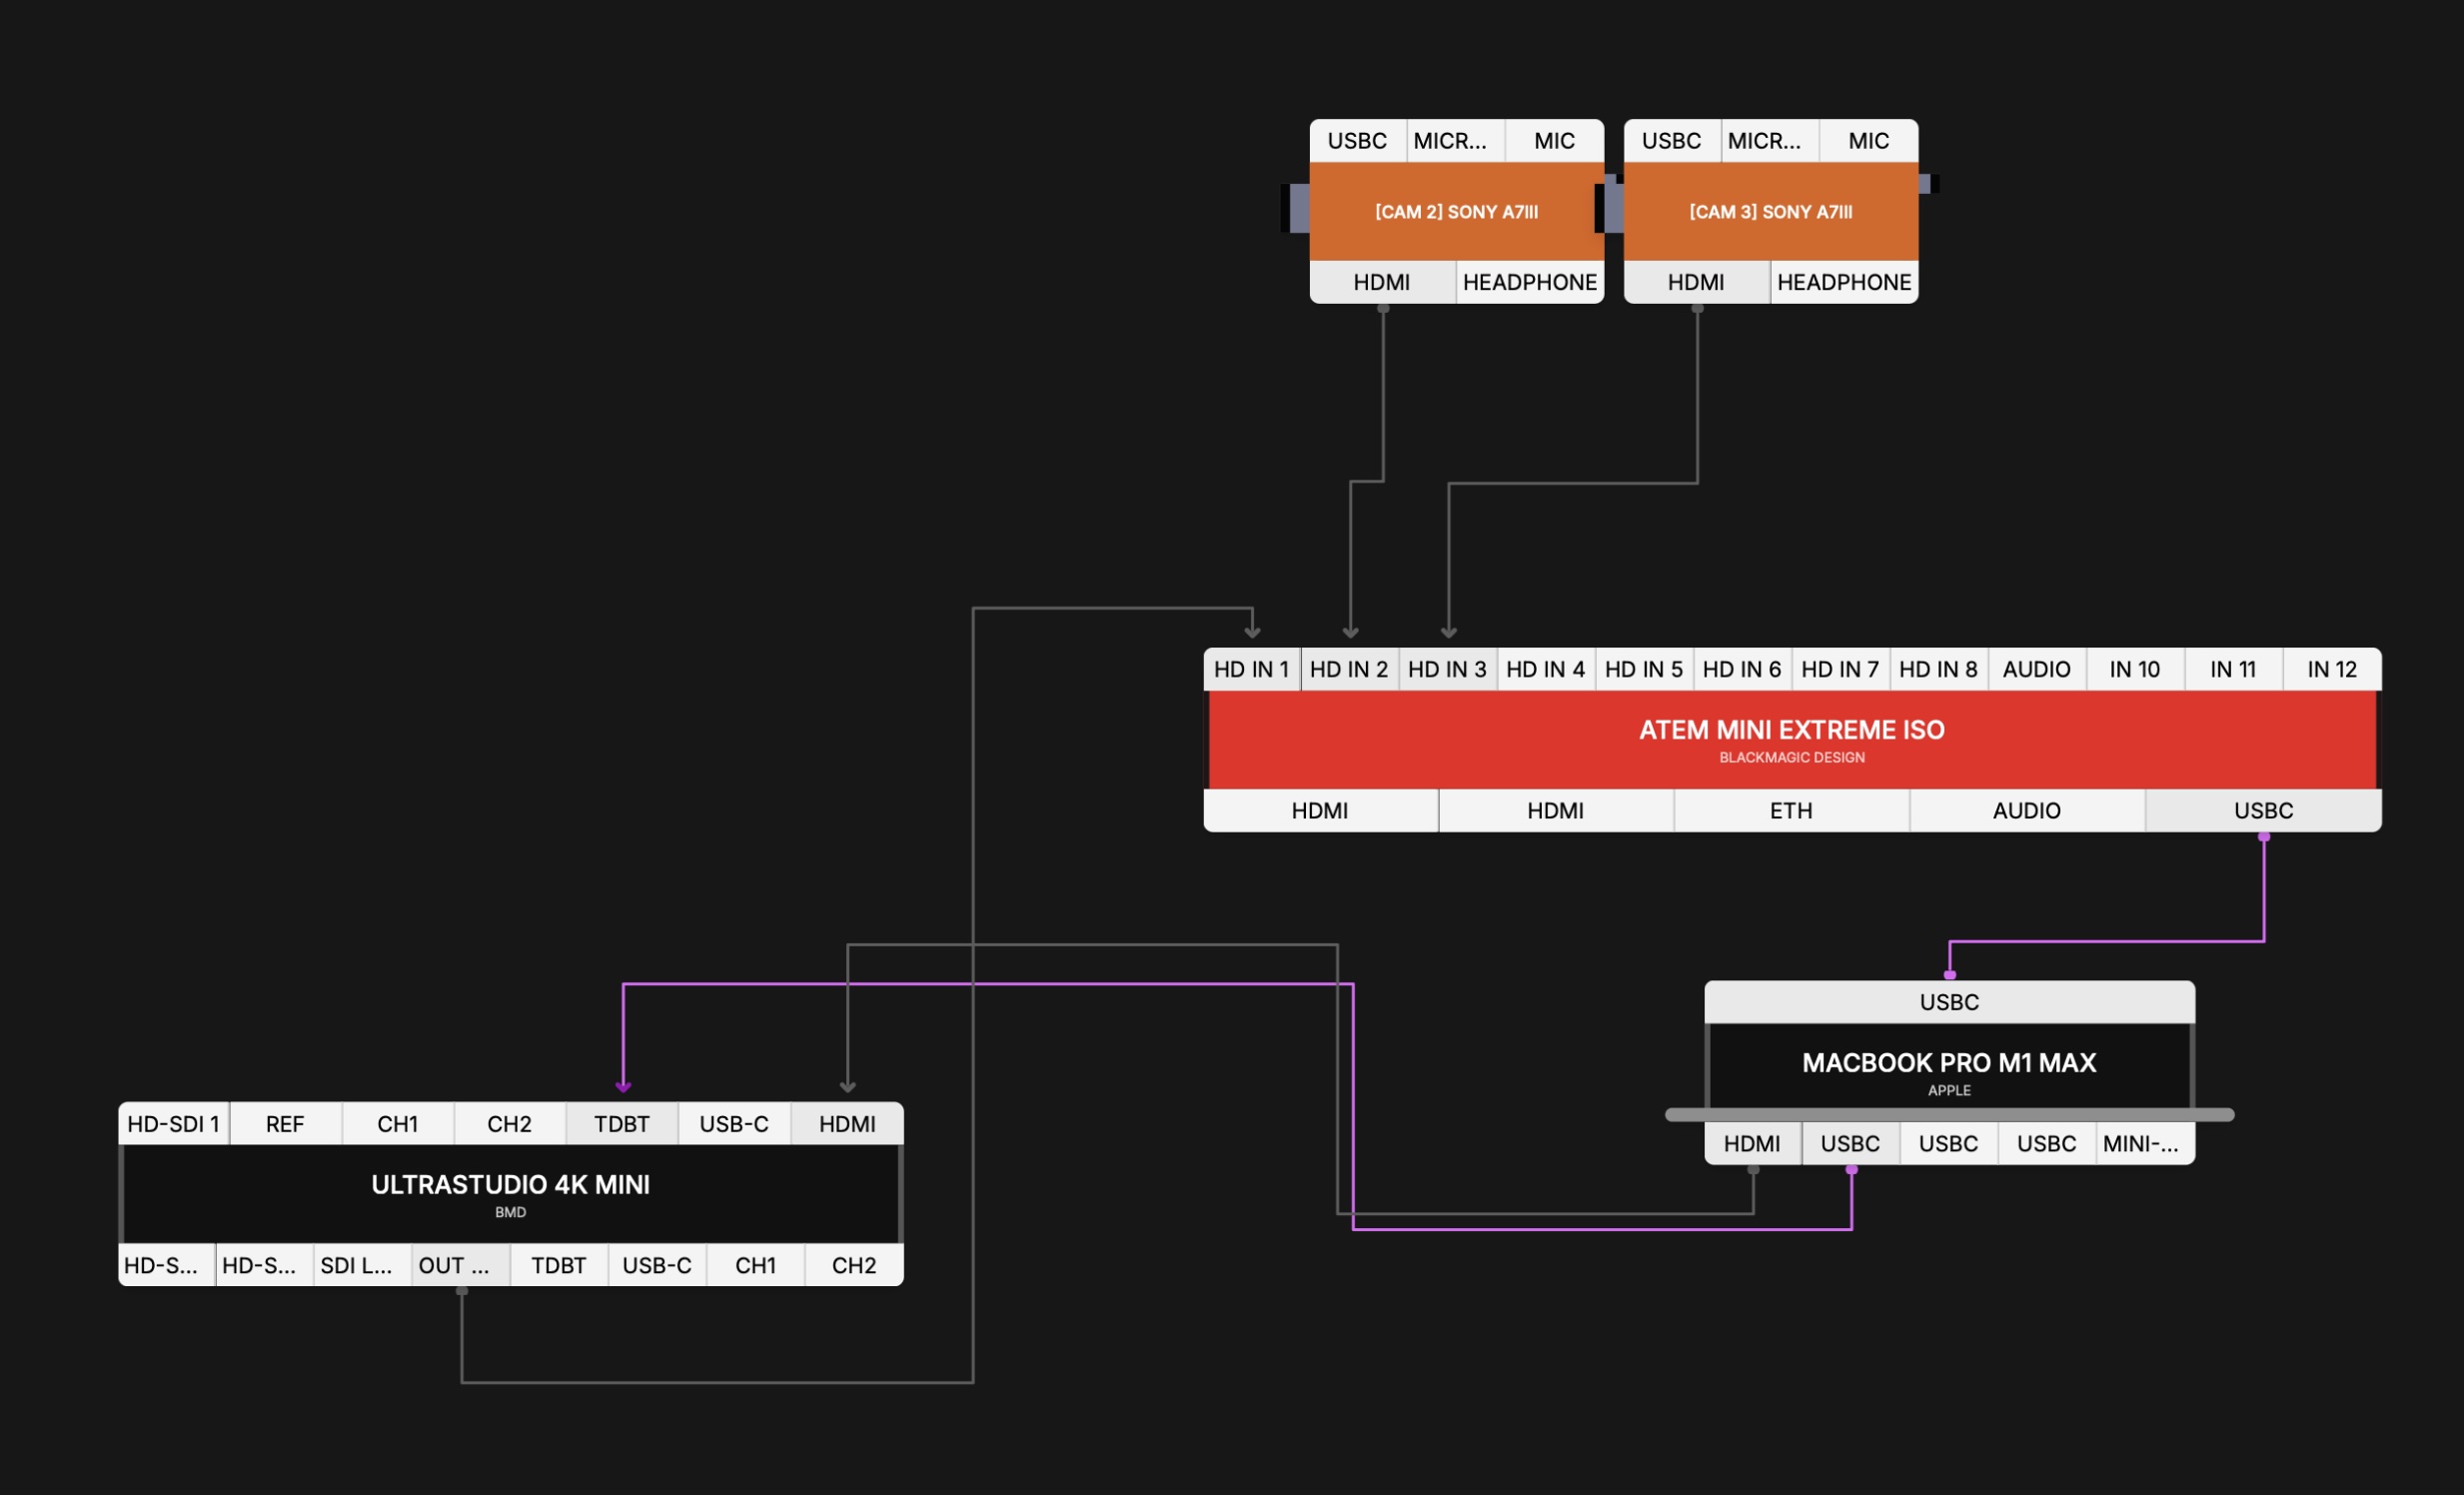Click second HDMI output on ATEM bottom row
Viewport: 2464px width, 1495px height.
[1555, 810]
